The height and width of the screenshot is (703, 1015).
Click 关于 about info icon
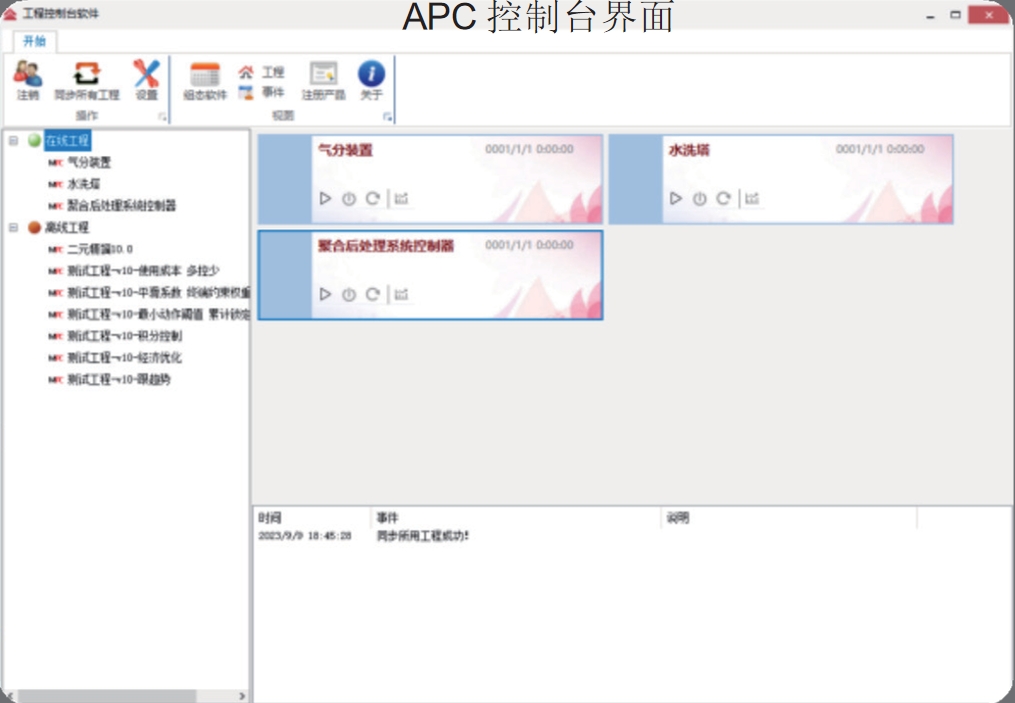pos(370,73)
